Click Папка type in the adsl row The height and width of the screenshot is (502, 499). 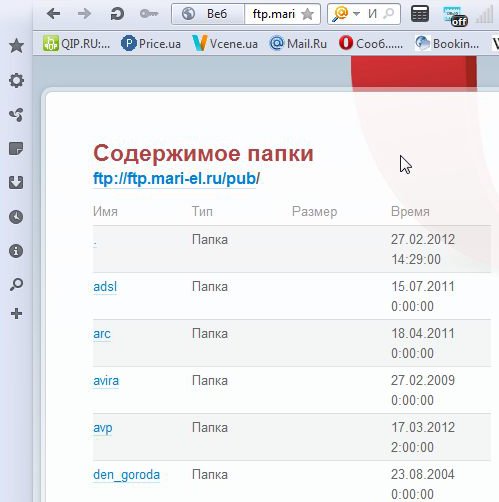tap(210, 287)
